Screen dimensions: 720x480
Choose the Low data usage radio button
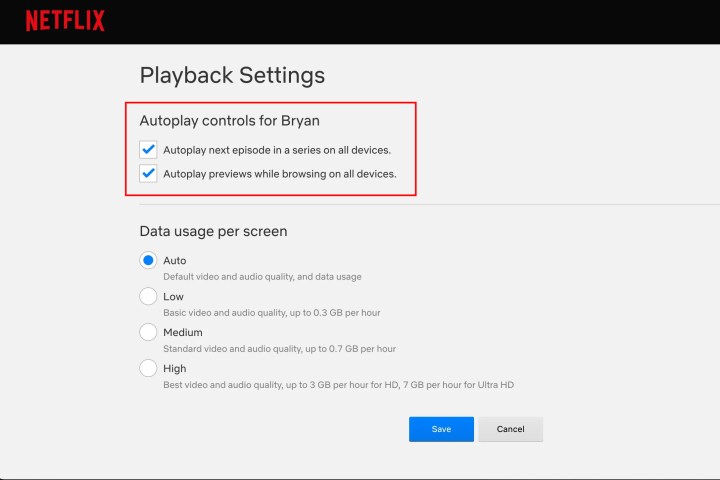pyautogui.click(x=148, y=296)
